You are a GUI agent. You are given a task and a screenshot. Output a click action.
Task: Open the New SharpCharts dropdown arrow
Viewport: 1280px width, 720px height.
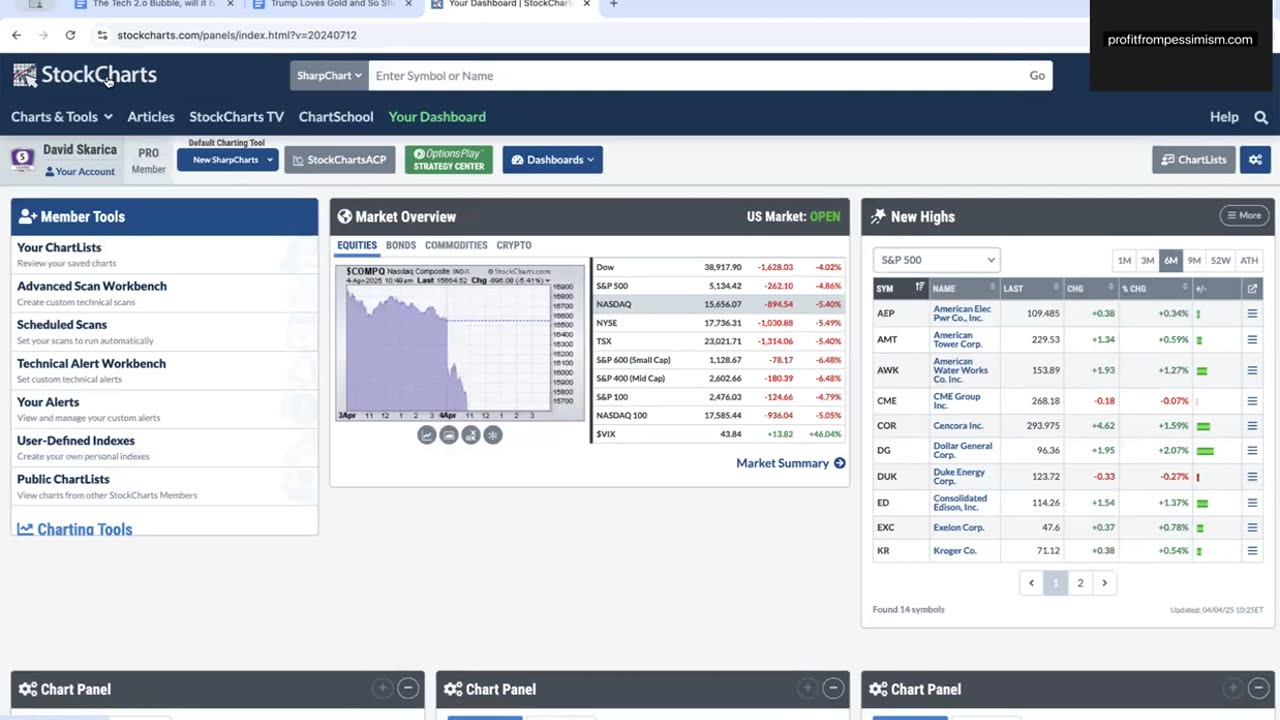pyautogui.click(x=269, y=160)
